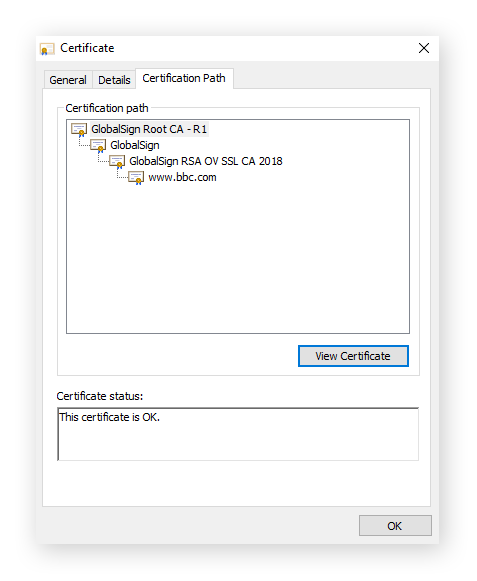
Task: Confirm the dialog with OK
Action: pos(395,525)
